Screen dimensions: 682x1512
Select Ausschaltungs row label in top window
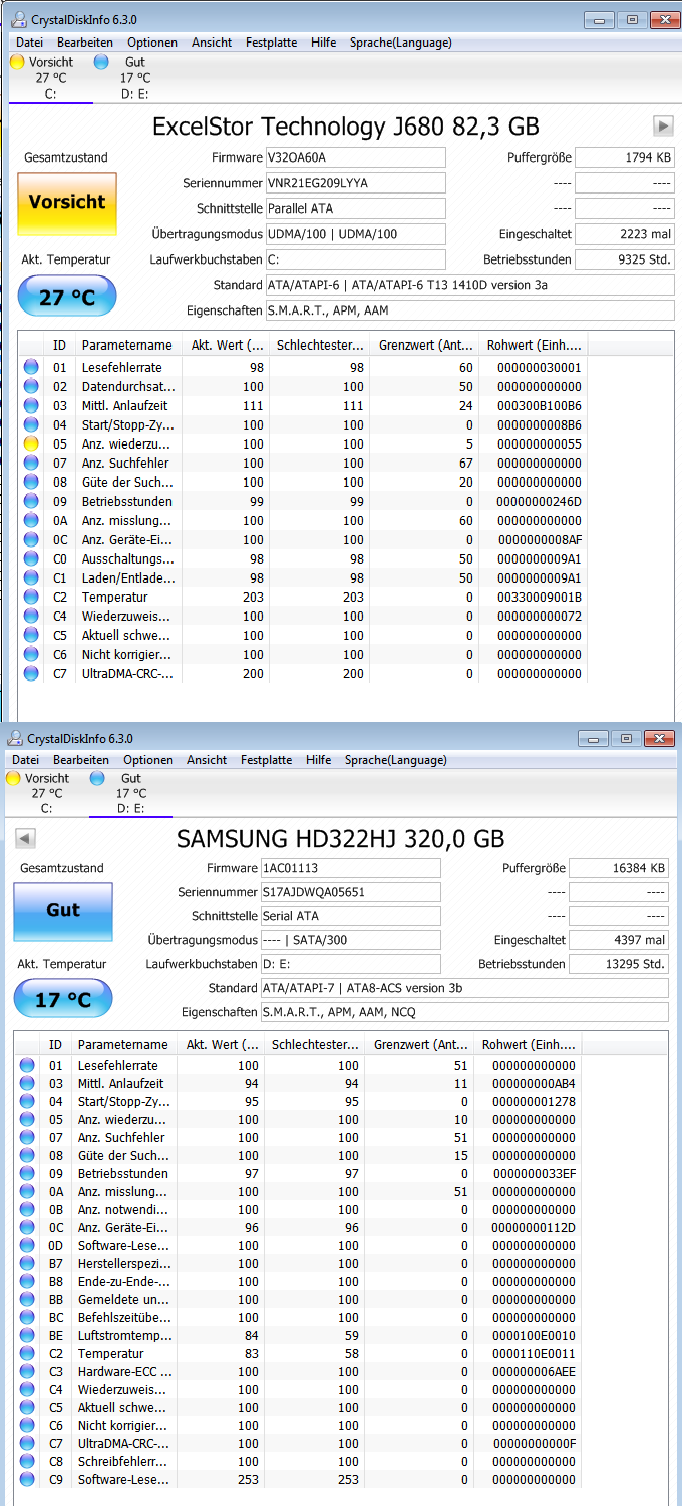[x=128, y=559]
